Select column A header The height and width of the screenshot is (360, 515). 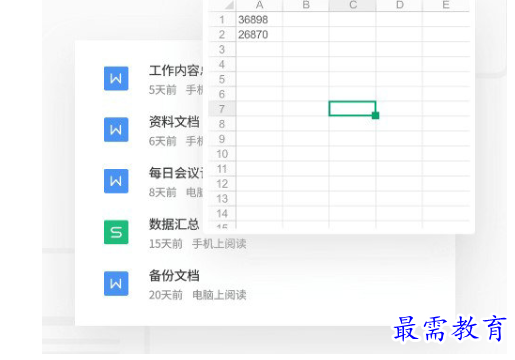pyautogui.click(x=259, y=5)
